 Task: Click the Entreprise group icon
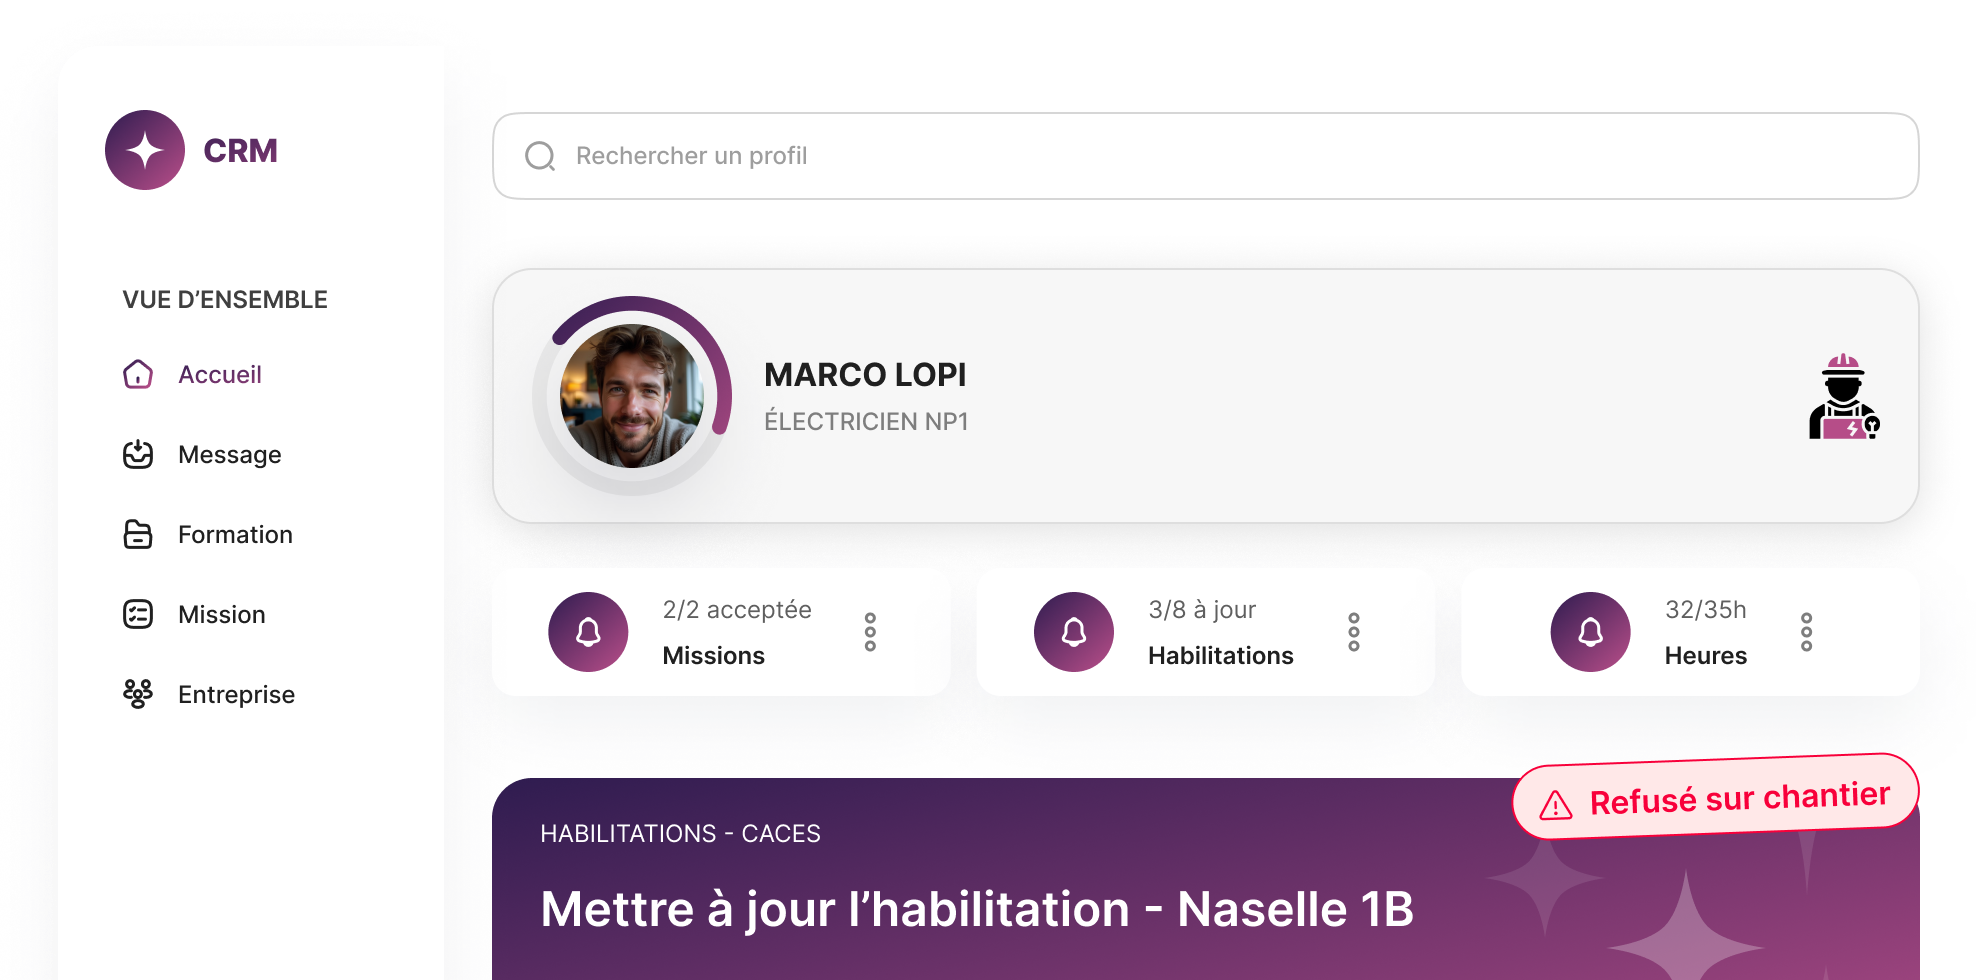point(138,694)
